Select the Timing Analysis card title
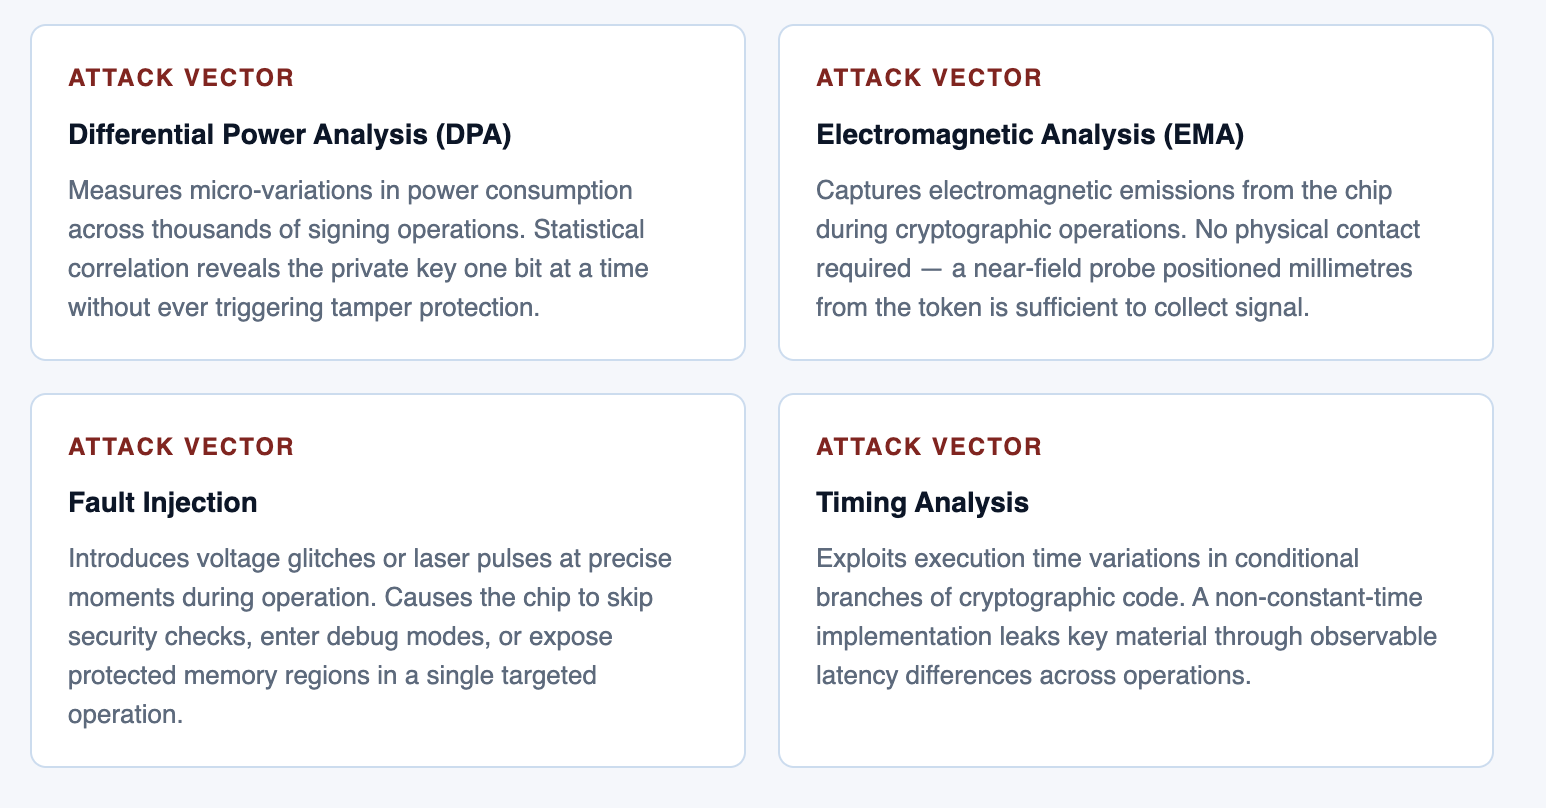The image size is (1546, 808). (x=922, y=502)
